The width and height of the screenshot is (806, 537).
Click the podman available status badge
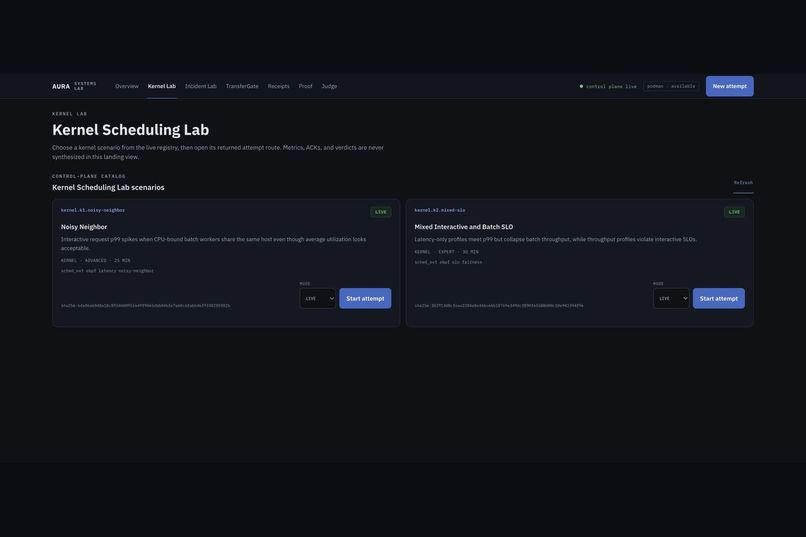(671, 86)
